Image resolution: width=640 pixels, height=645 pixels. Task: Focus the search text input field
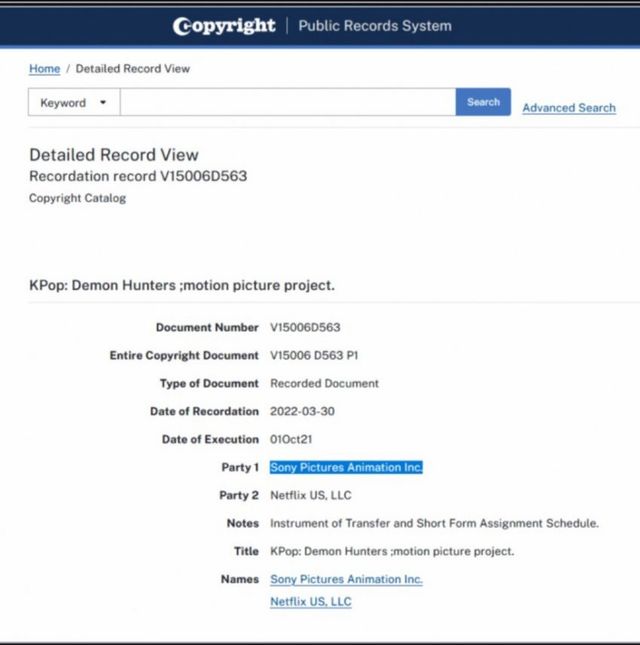click(x=287, y=102)
